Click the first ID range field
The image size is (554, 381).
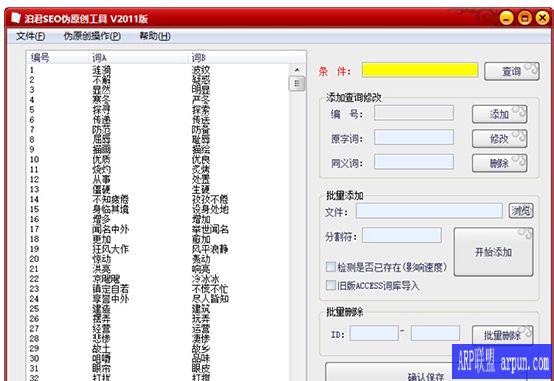tap(374, 333)
